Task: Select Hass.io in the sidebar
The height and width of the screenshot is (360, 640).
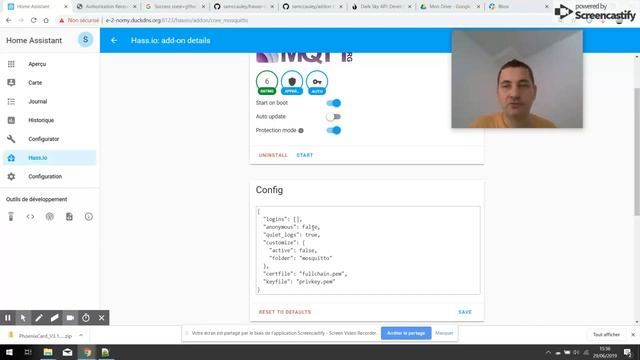Action: click(x=50, y=158)
